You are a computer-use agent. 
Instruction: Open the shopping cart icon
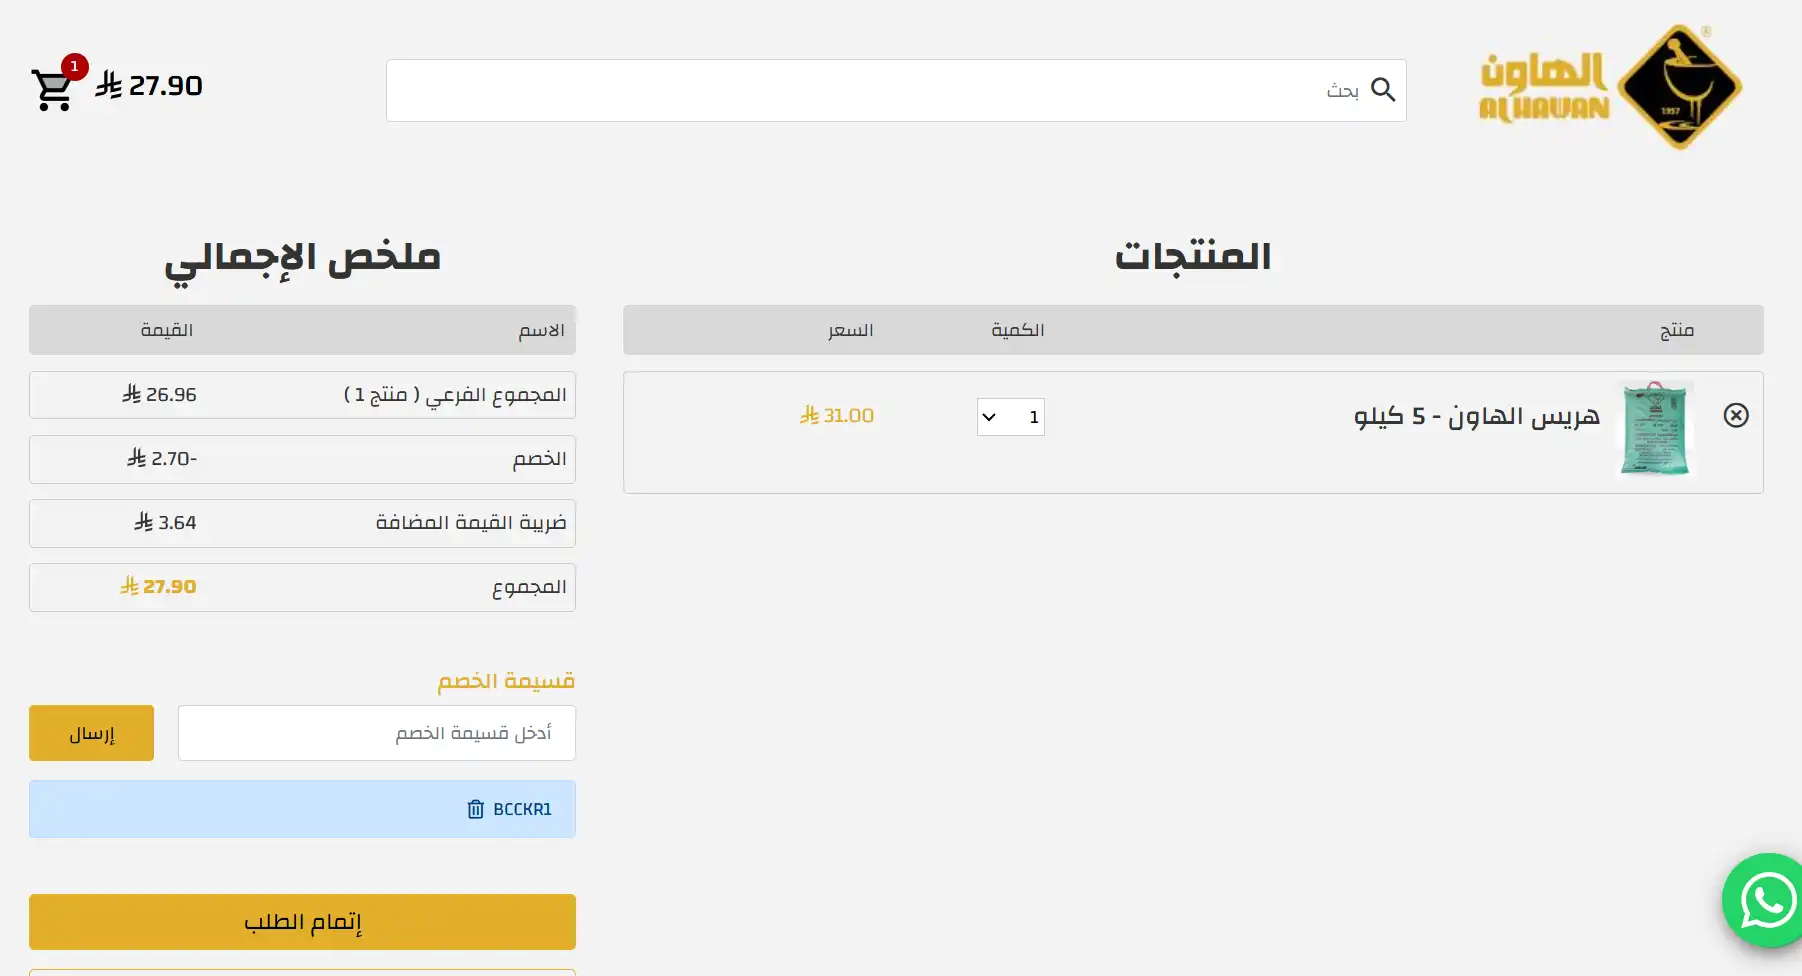52,90
